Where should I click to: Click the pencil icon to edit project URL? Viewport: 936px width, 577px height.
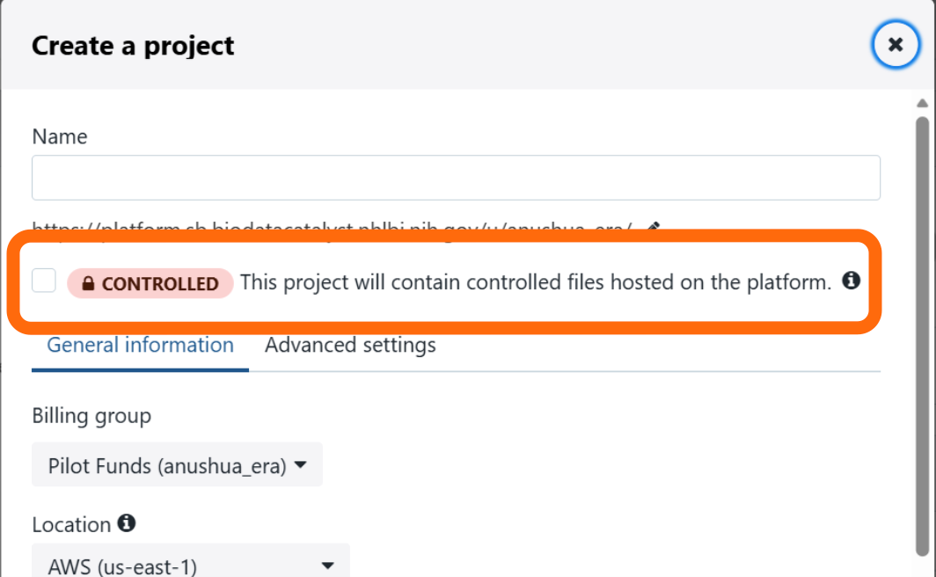click(653, 227)
